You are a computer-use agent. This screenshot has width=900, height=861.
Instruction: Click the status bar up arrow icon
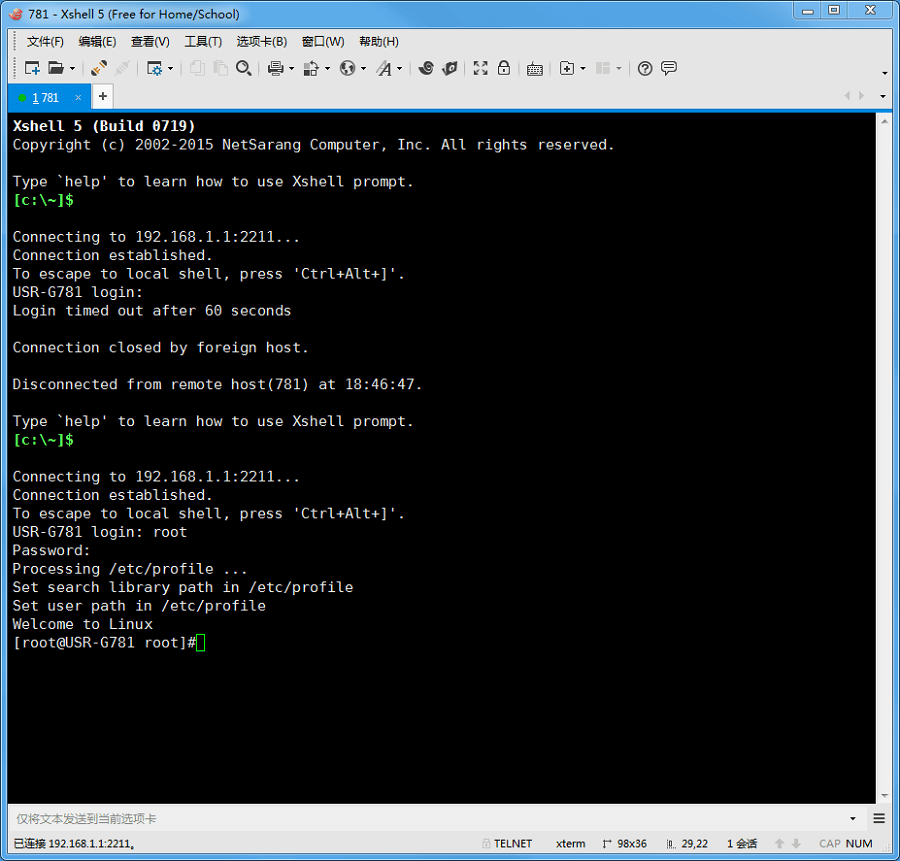779,843
